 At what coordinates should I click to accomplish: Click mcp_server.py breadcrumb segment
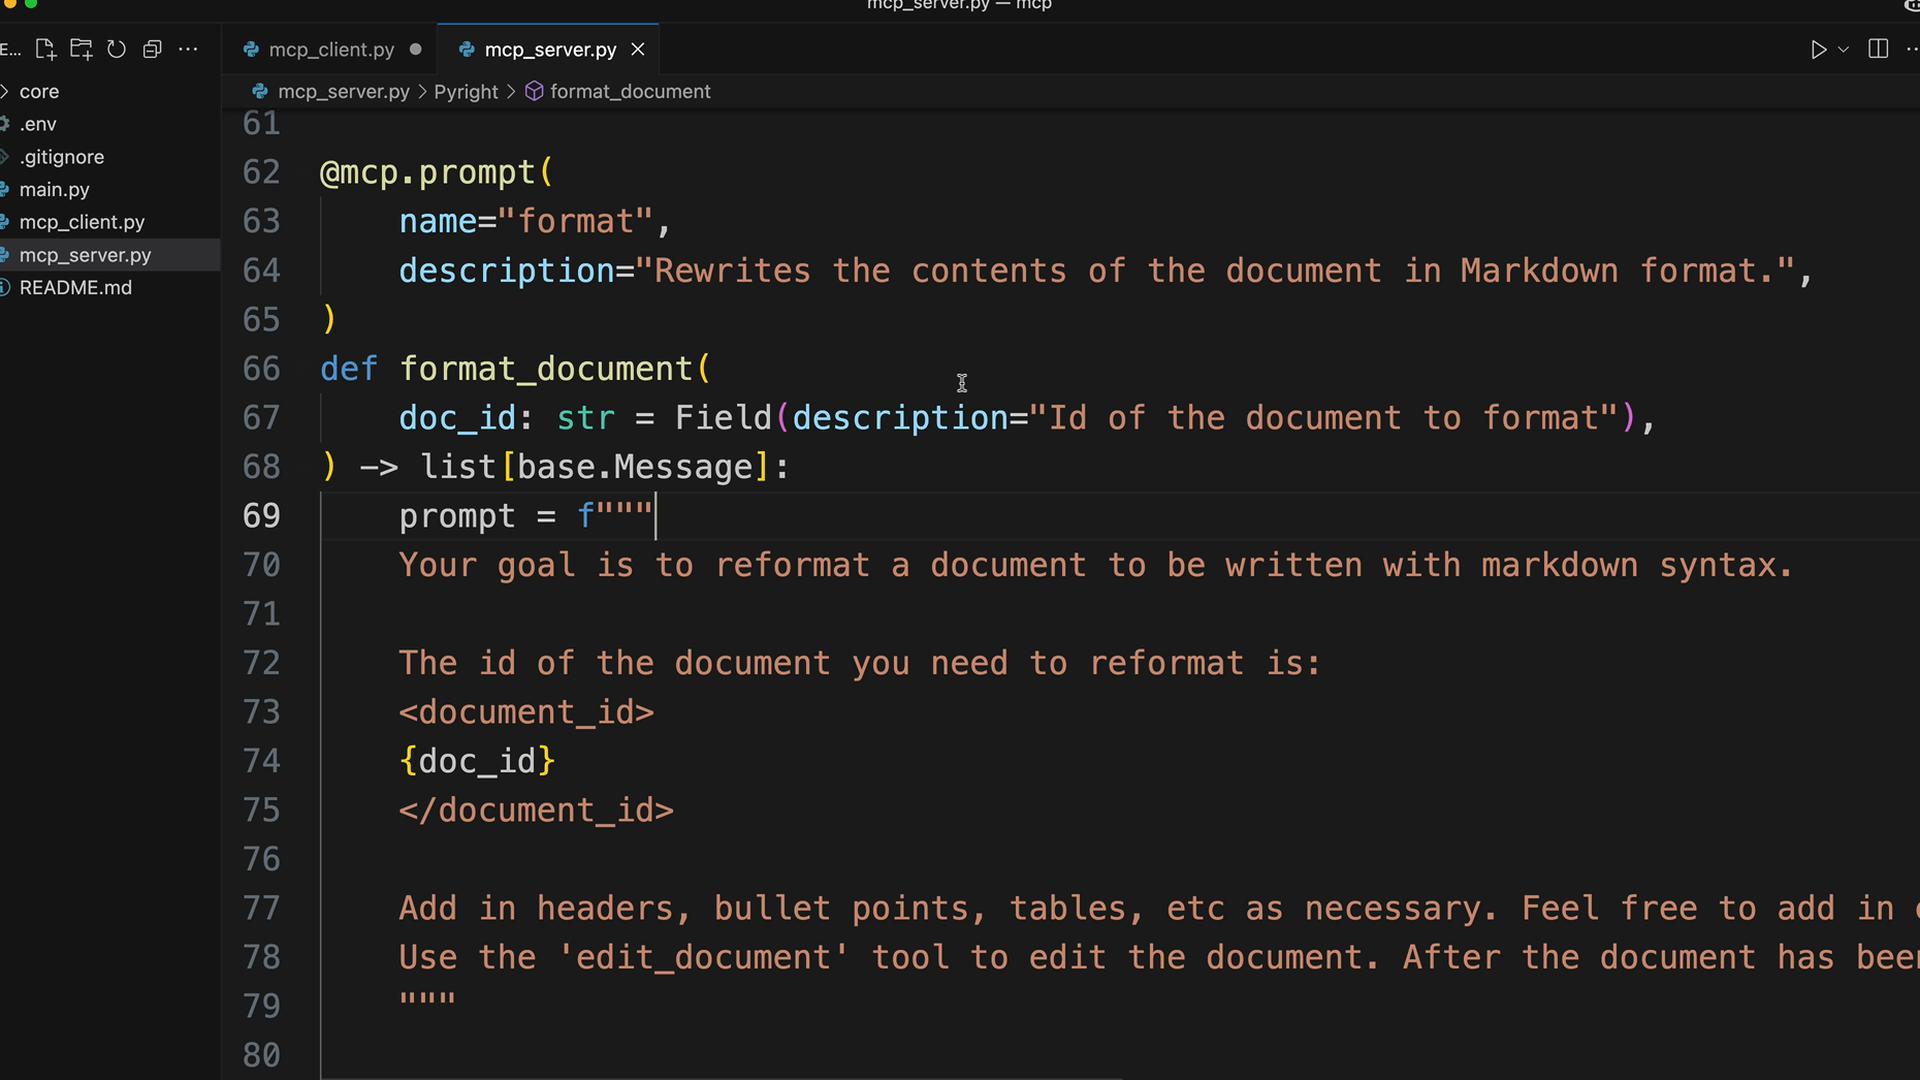click(343, 91)
